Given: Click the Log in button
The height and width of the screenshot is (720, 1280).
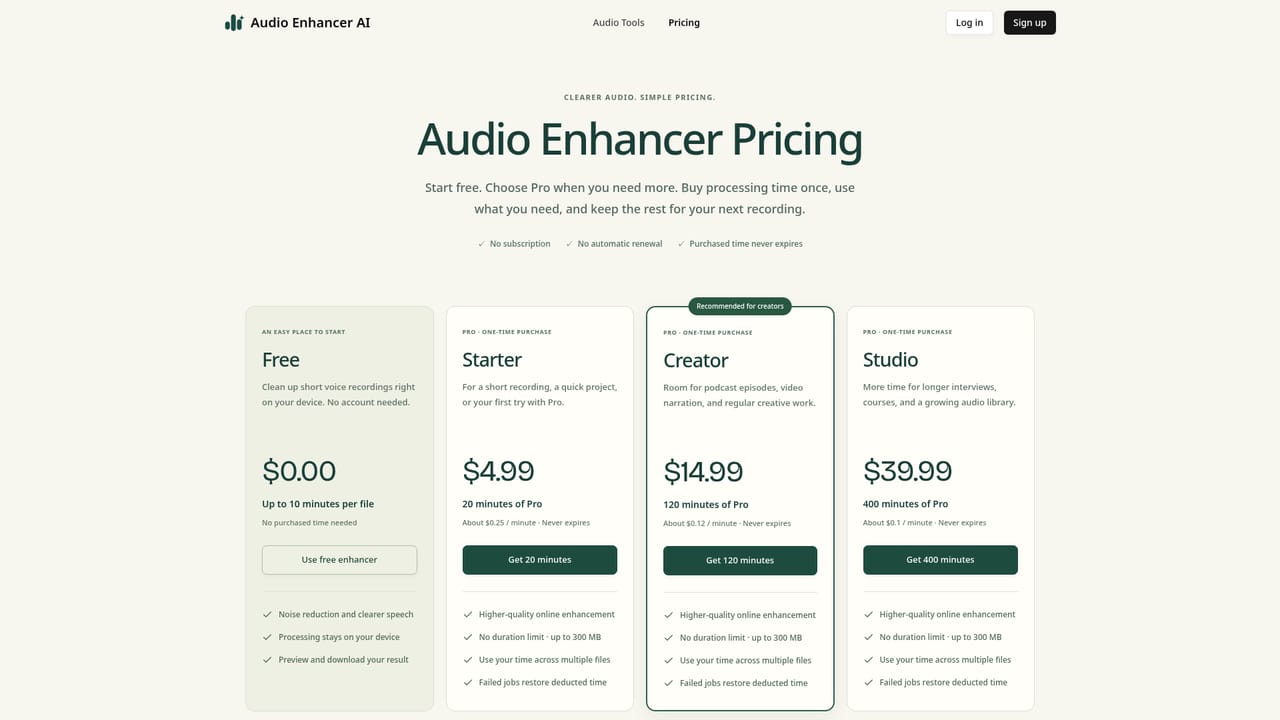Looking at the screenshot, I should [x=969, y=23].
